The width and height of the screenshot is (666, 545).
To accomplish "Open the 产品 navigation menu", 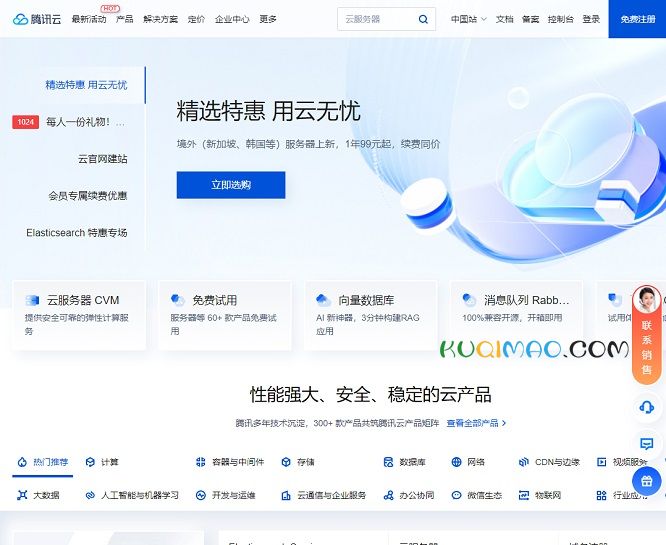I will (x=124, y=19).
